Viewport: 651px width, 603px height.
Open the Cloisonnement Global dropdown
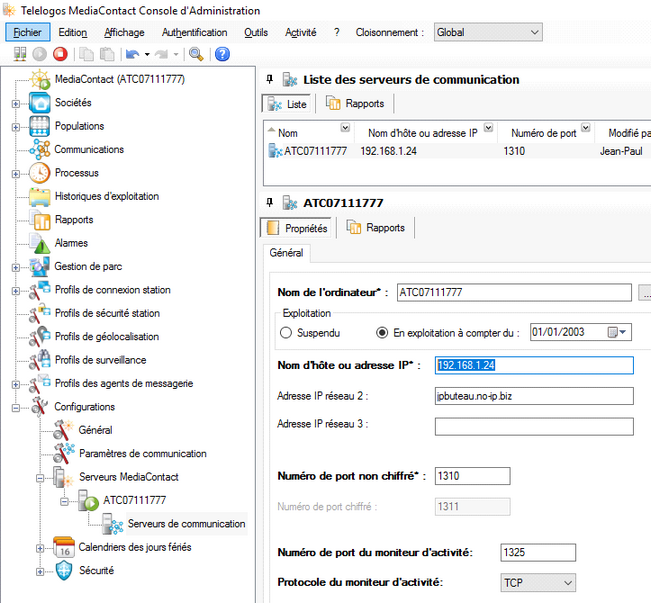[488, 32]
